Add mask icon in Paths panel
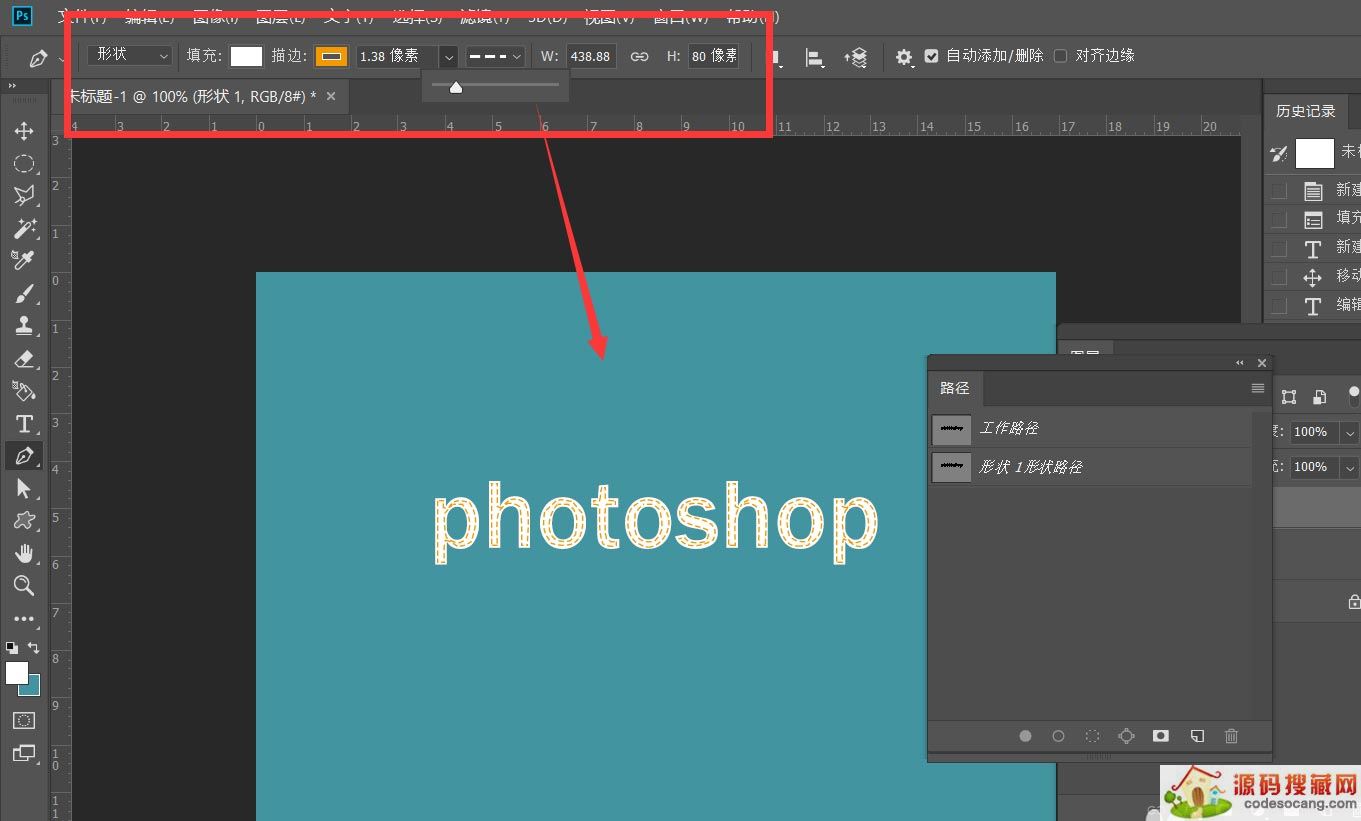The image size is (1361, 821). [1160, 736]
